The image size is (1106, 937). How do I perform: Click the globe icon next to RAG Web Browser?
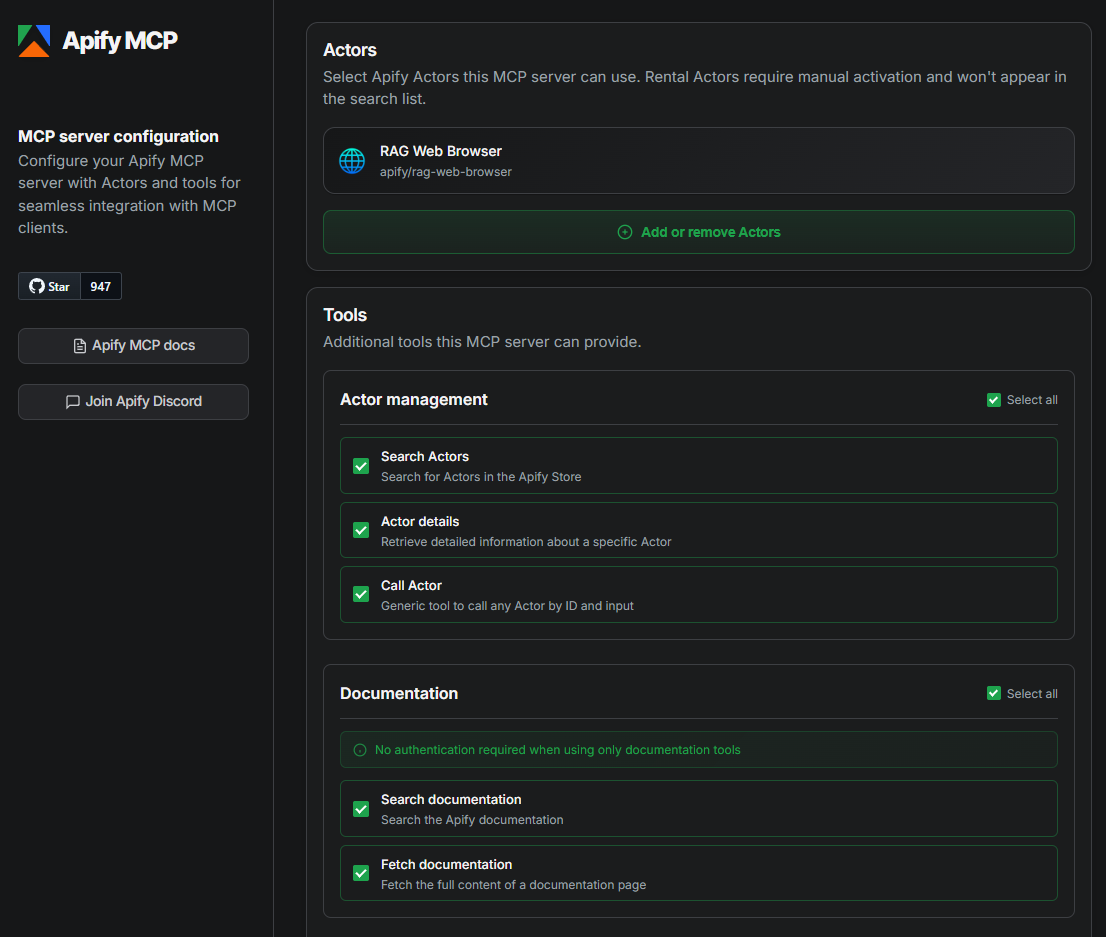pos(351,160)
